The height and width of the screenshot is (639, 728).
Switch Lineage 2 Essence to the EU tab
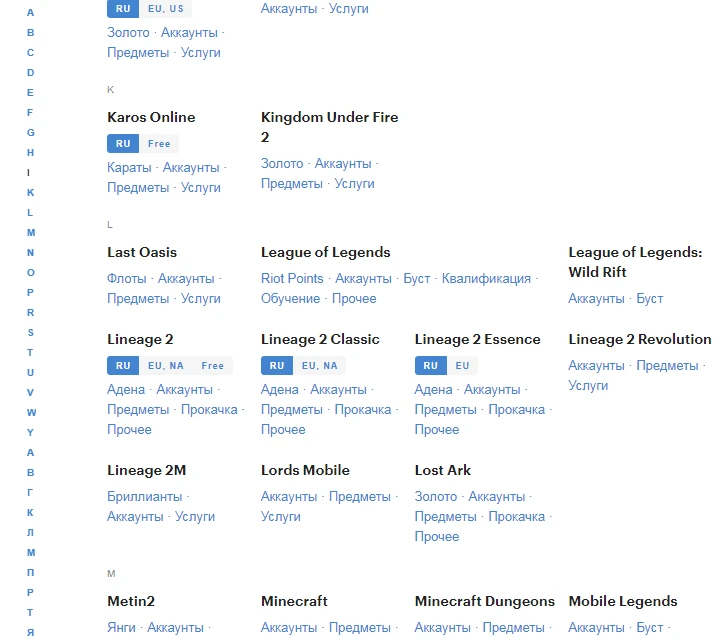coord(462,365)
